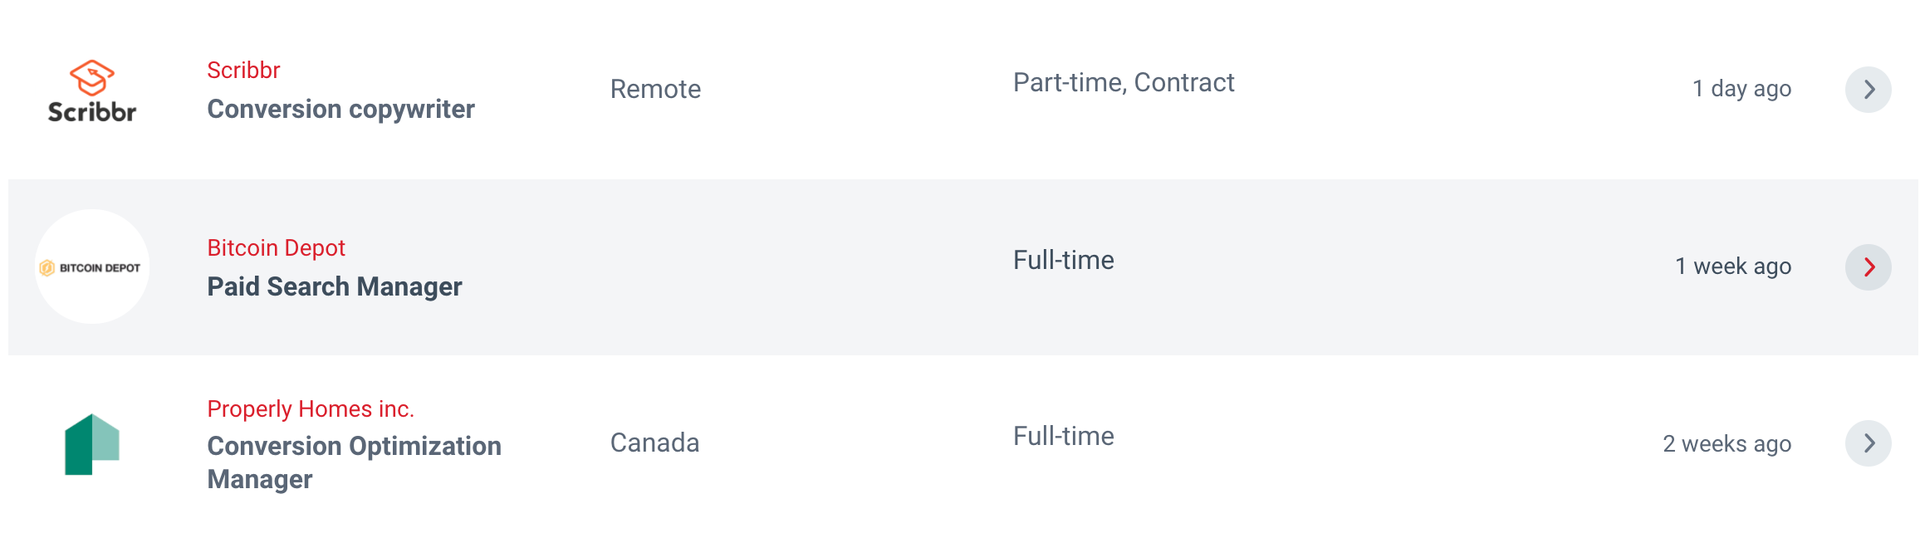Open the Scribbr company link
This screenshot has width=1920, height=533.
point(243,70)
